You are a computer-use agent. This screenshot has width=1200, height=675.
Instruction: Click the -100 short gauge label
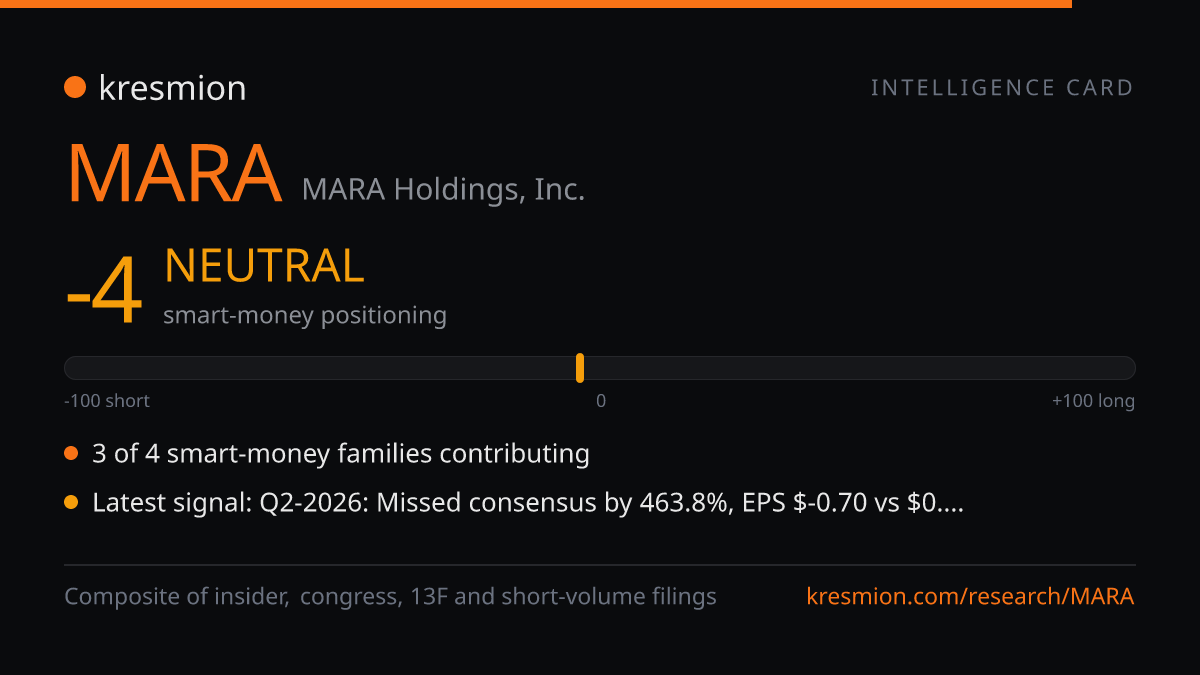pos(107,401)
